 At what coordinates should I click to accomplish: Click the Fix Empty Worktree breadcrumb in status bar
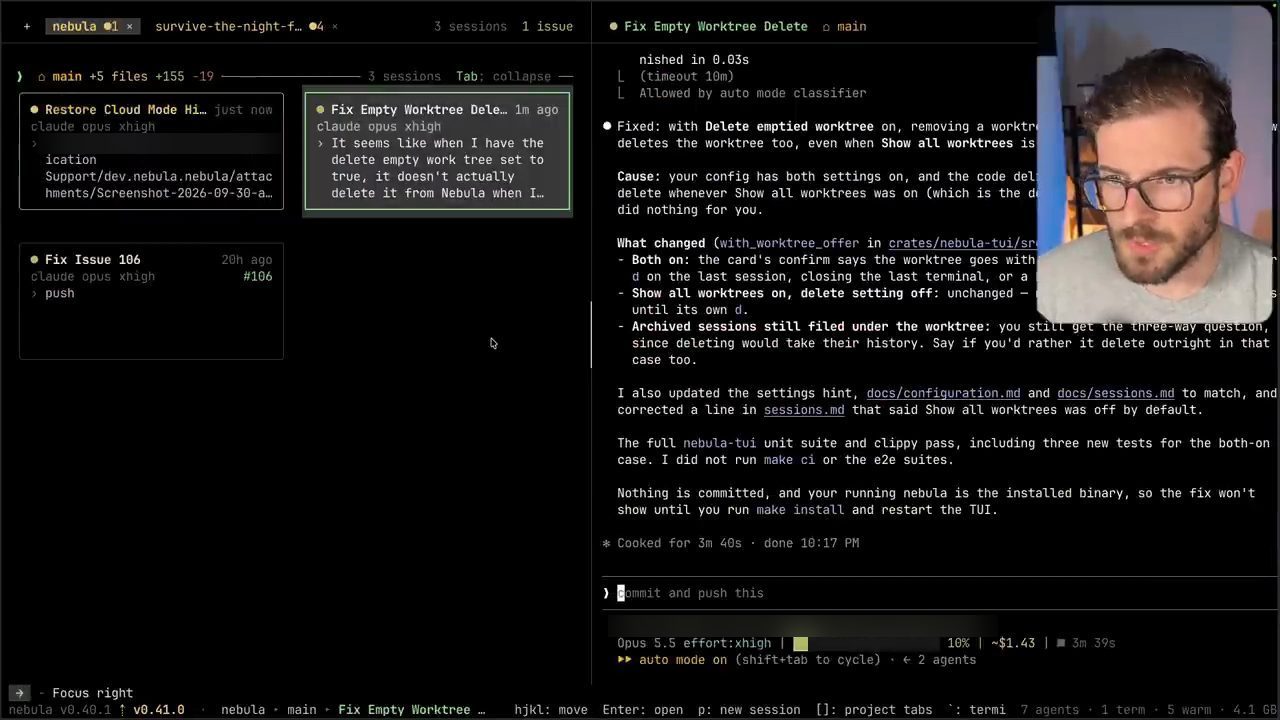[411, 710]
